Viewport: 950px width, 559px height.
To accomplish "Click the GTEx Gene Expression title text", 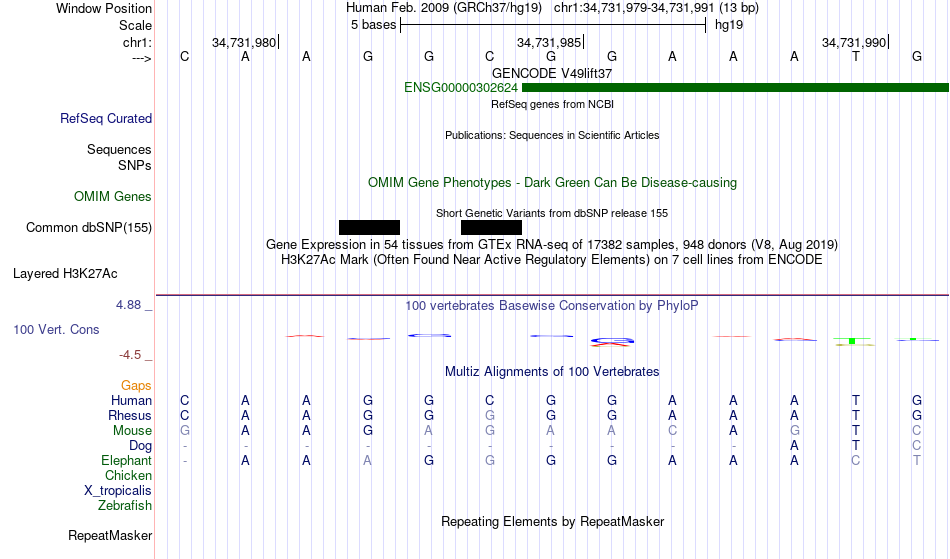I will (x=552, y=245).
